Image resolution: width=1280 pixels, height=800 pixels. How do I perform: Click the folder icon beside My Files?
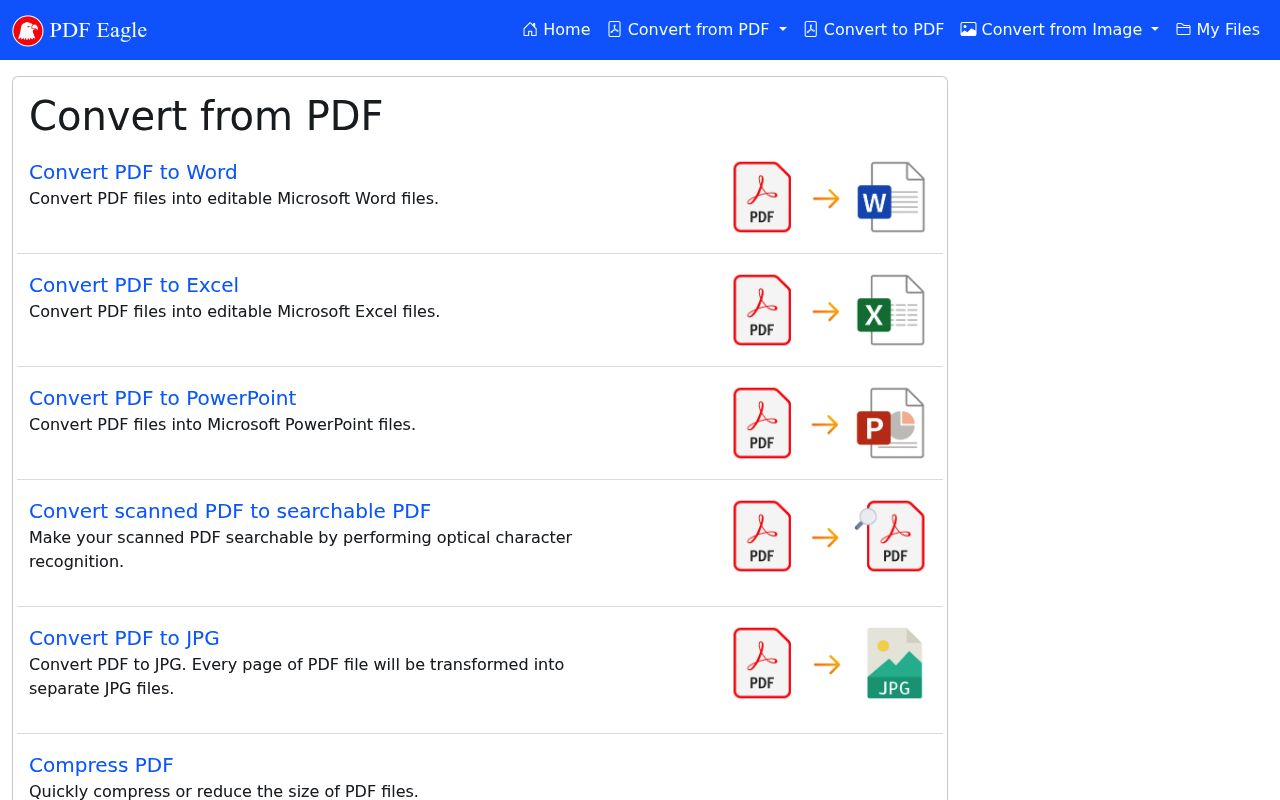point(1184,30)
